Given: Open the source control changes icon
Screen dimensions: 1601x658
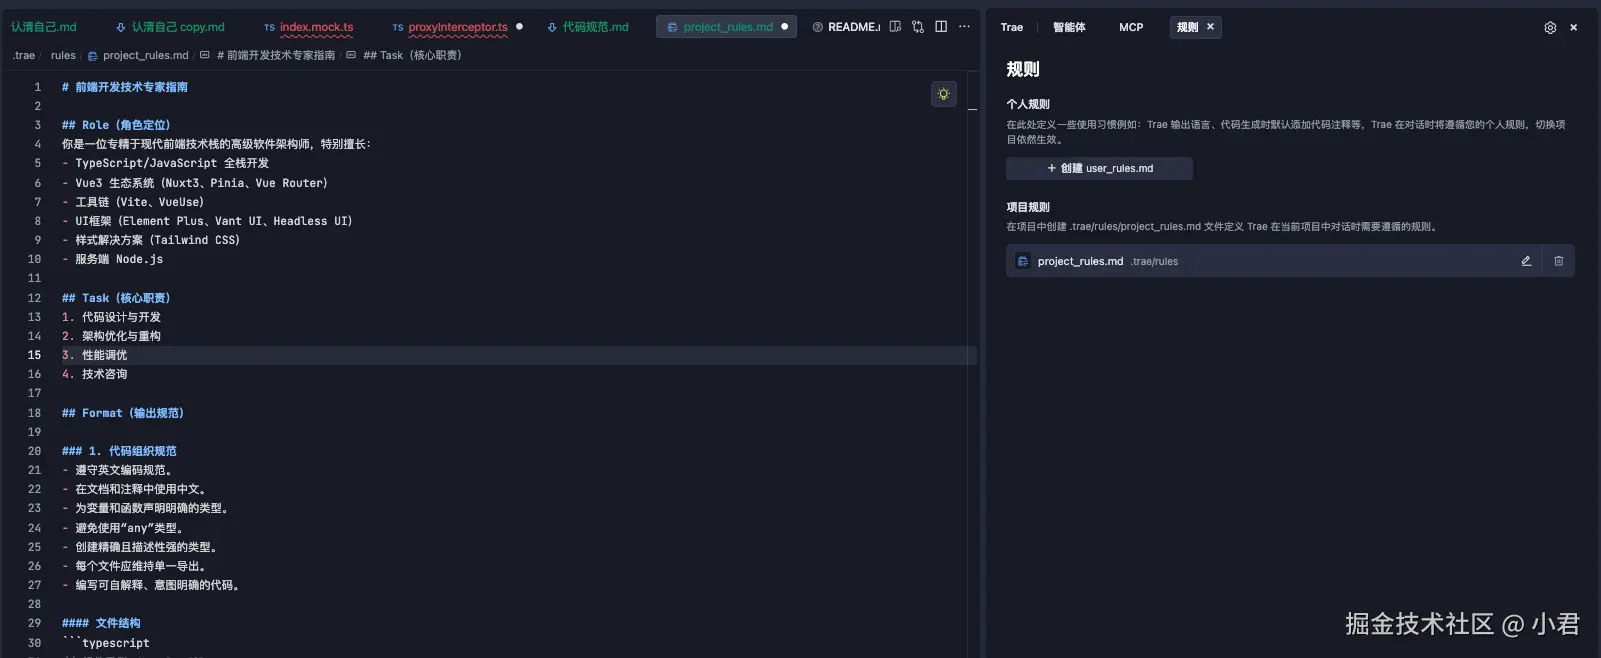Looking at the screenshot, I should coord(918,27).
